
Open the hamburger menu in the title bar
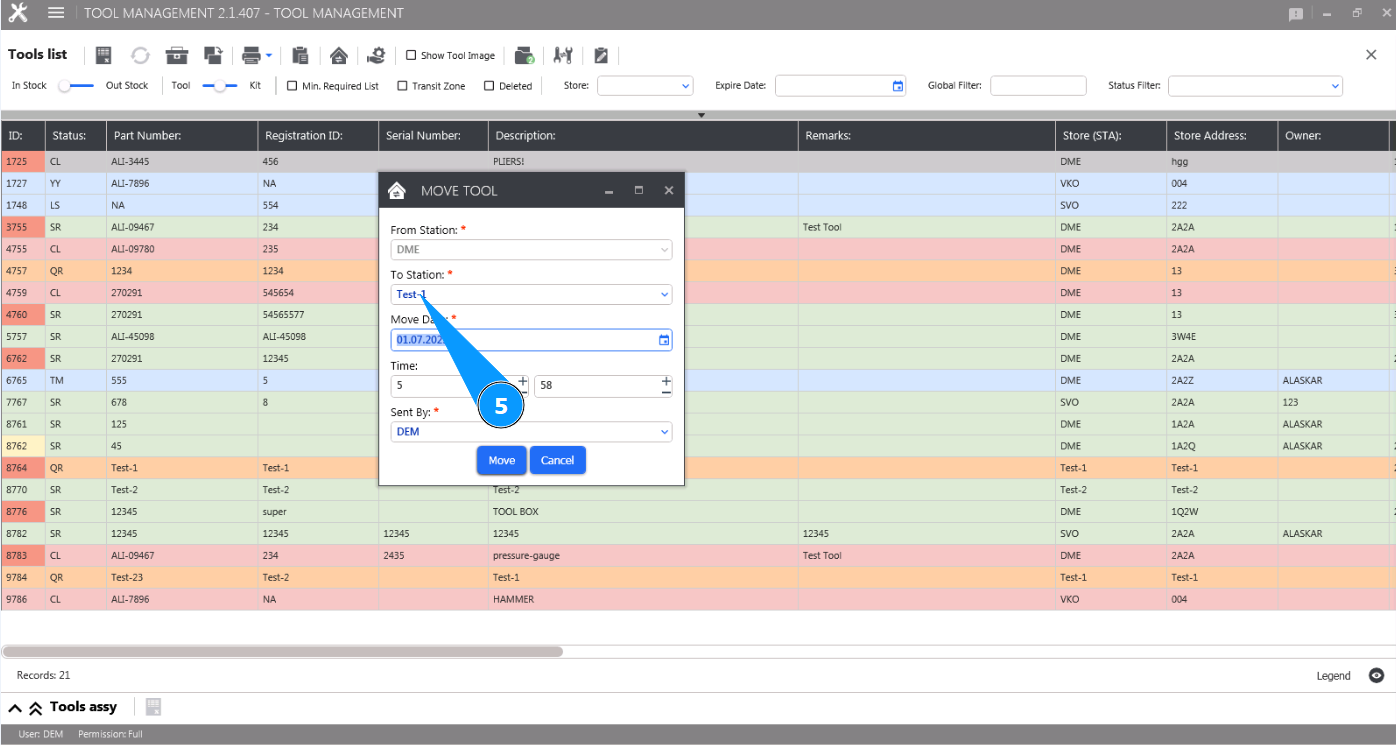click(56, 13)
